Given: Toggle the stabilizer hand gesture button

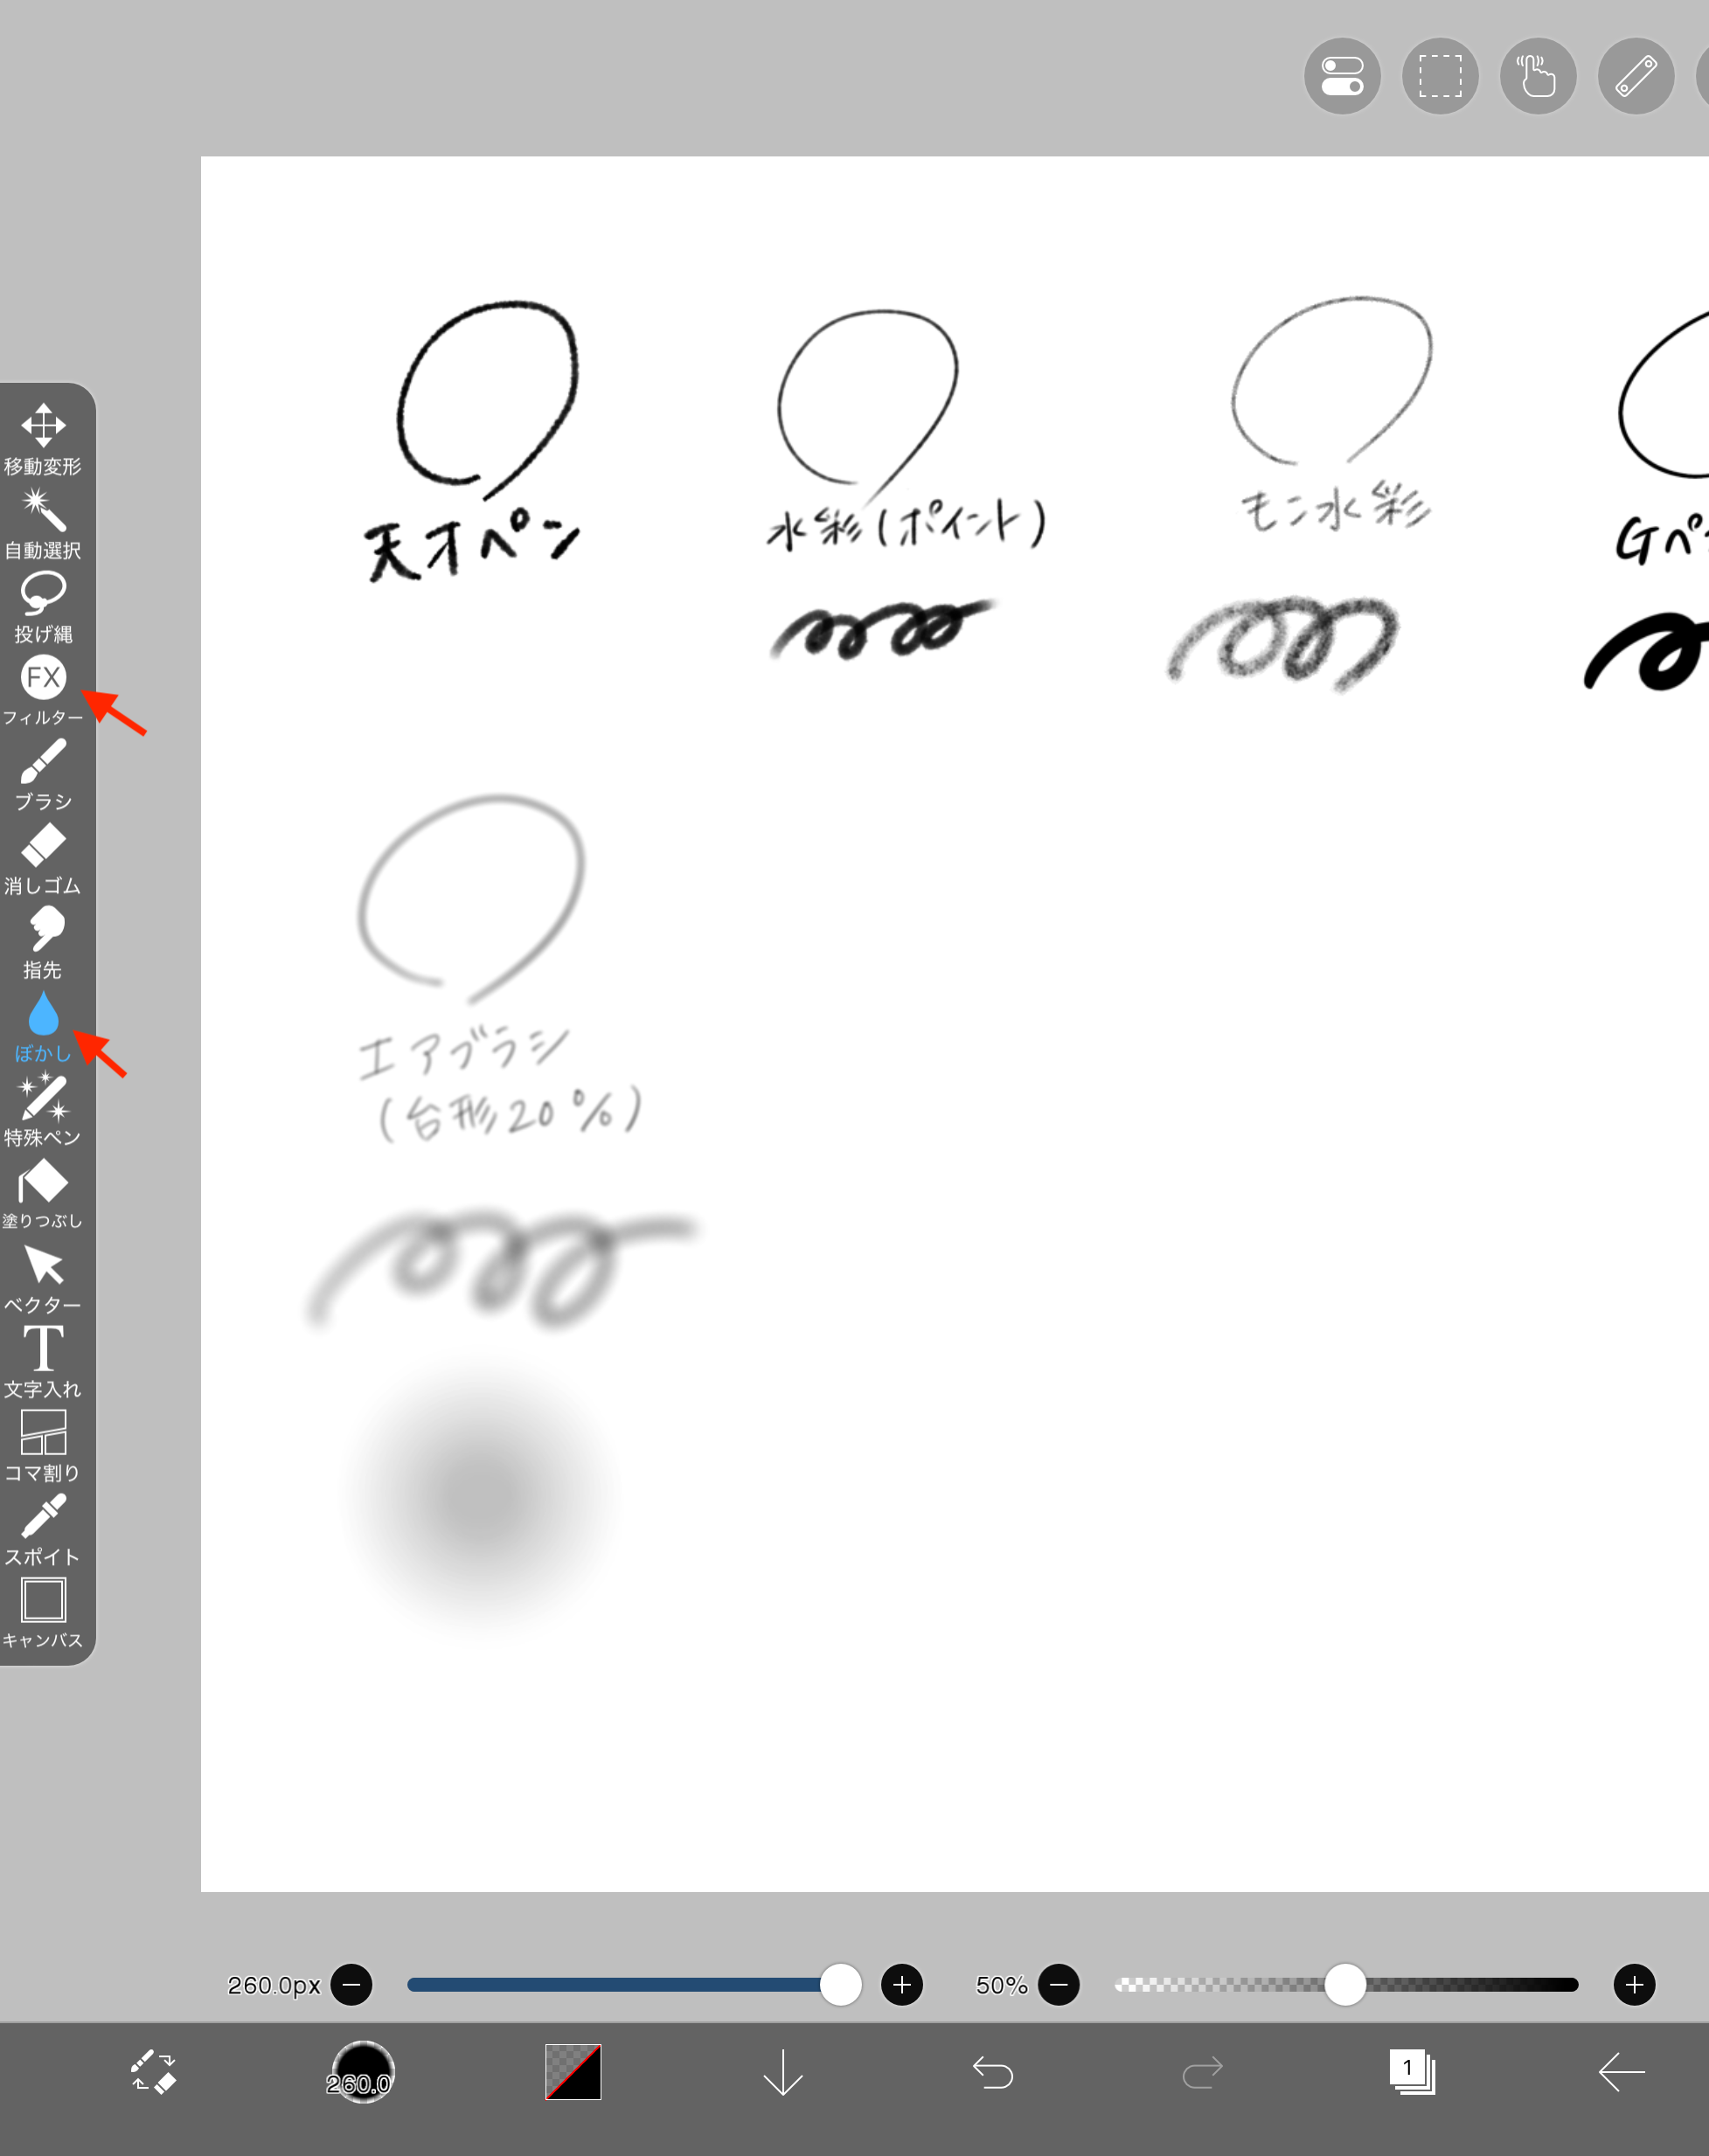Looking at the screenshot, I should [1538, 76].
